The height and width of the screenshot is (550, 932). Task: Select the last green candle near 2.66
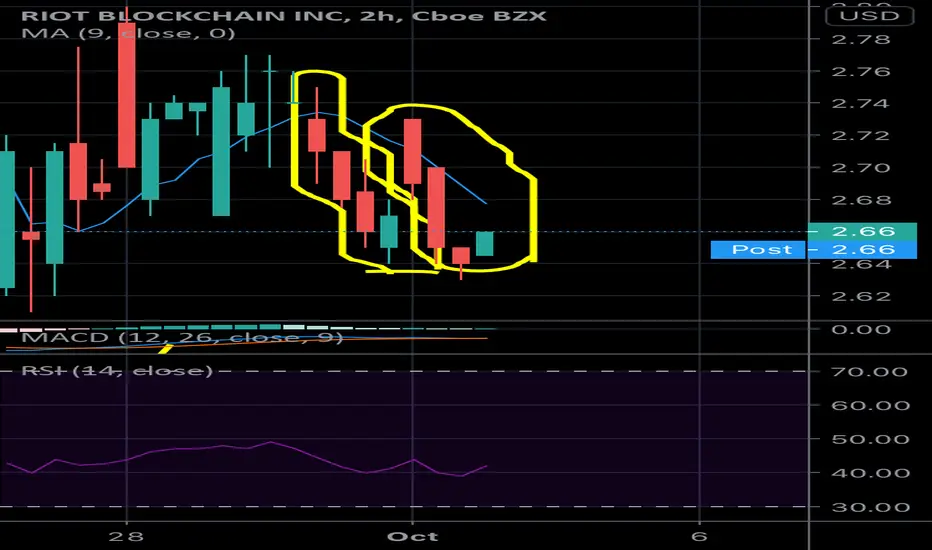pyautogui.click(x=484, y=244)
